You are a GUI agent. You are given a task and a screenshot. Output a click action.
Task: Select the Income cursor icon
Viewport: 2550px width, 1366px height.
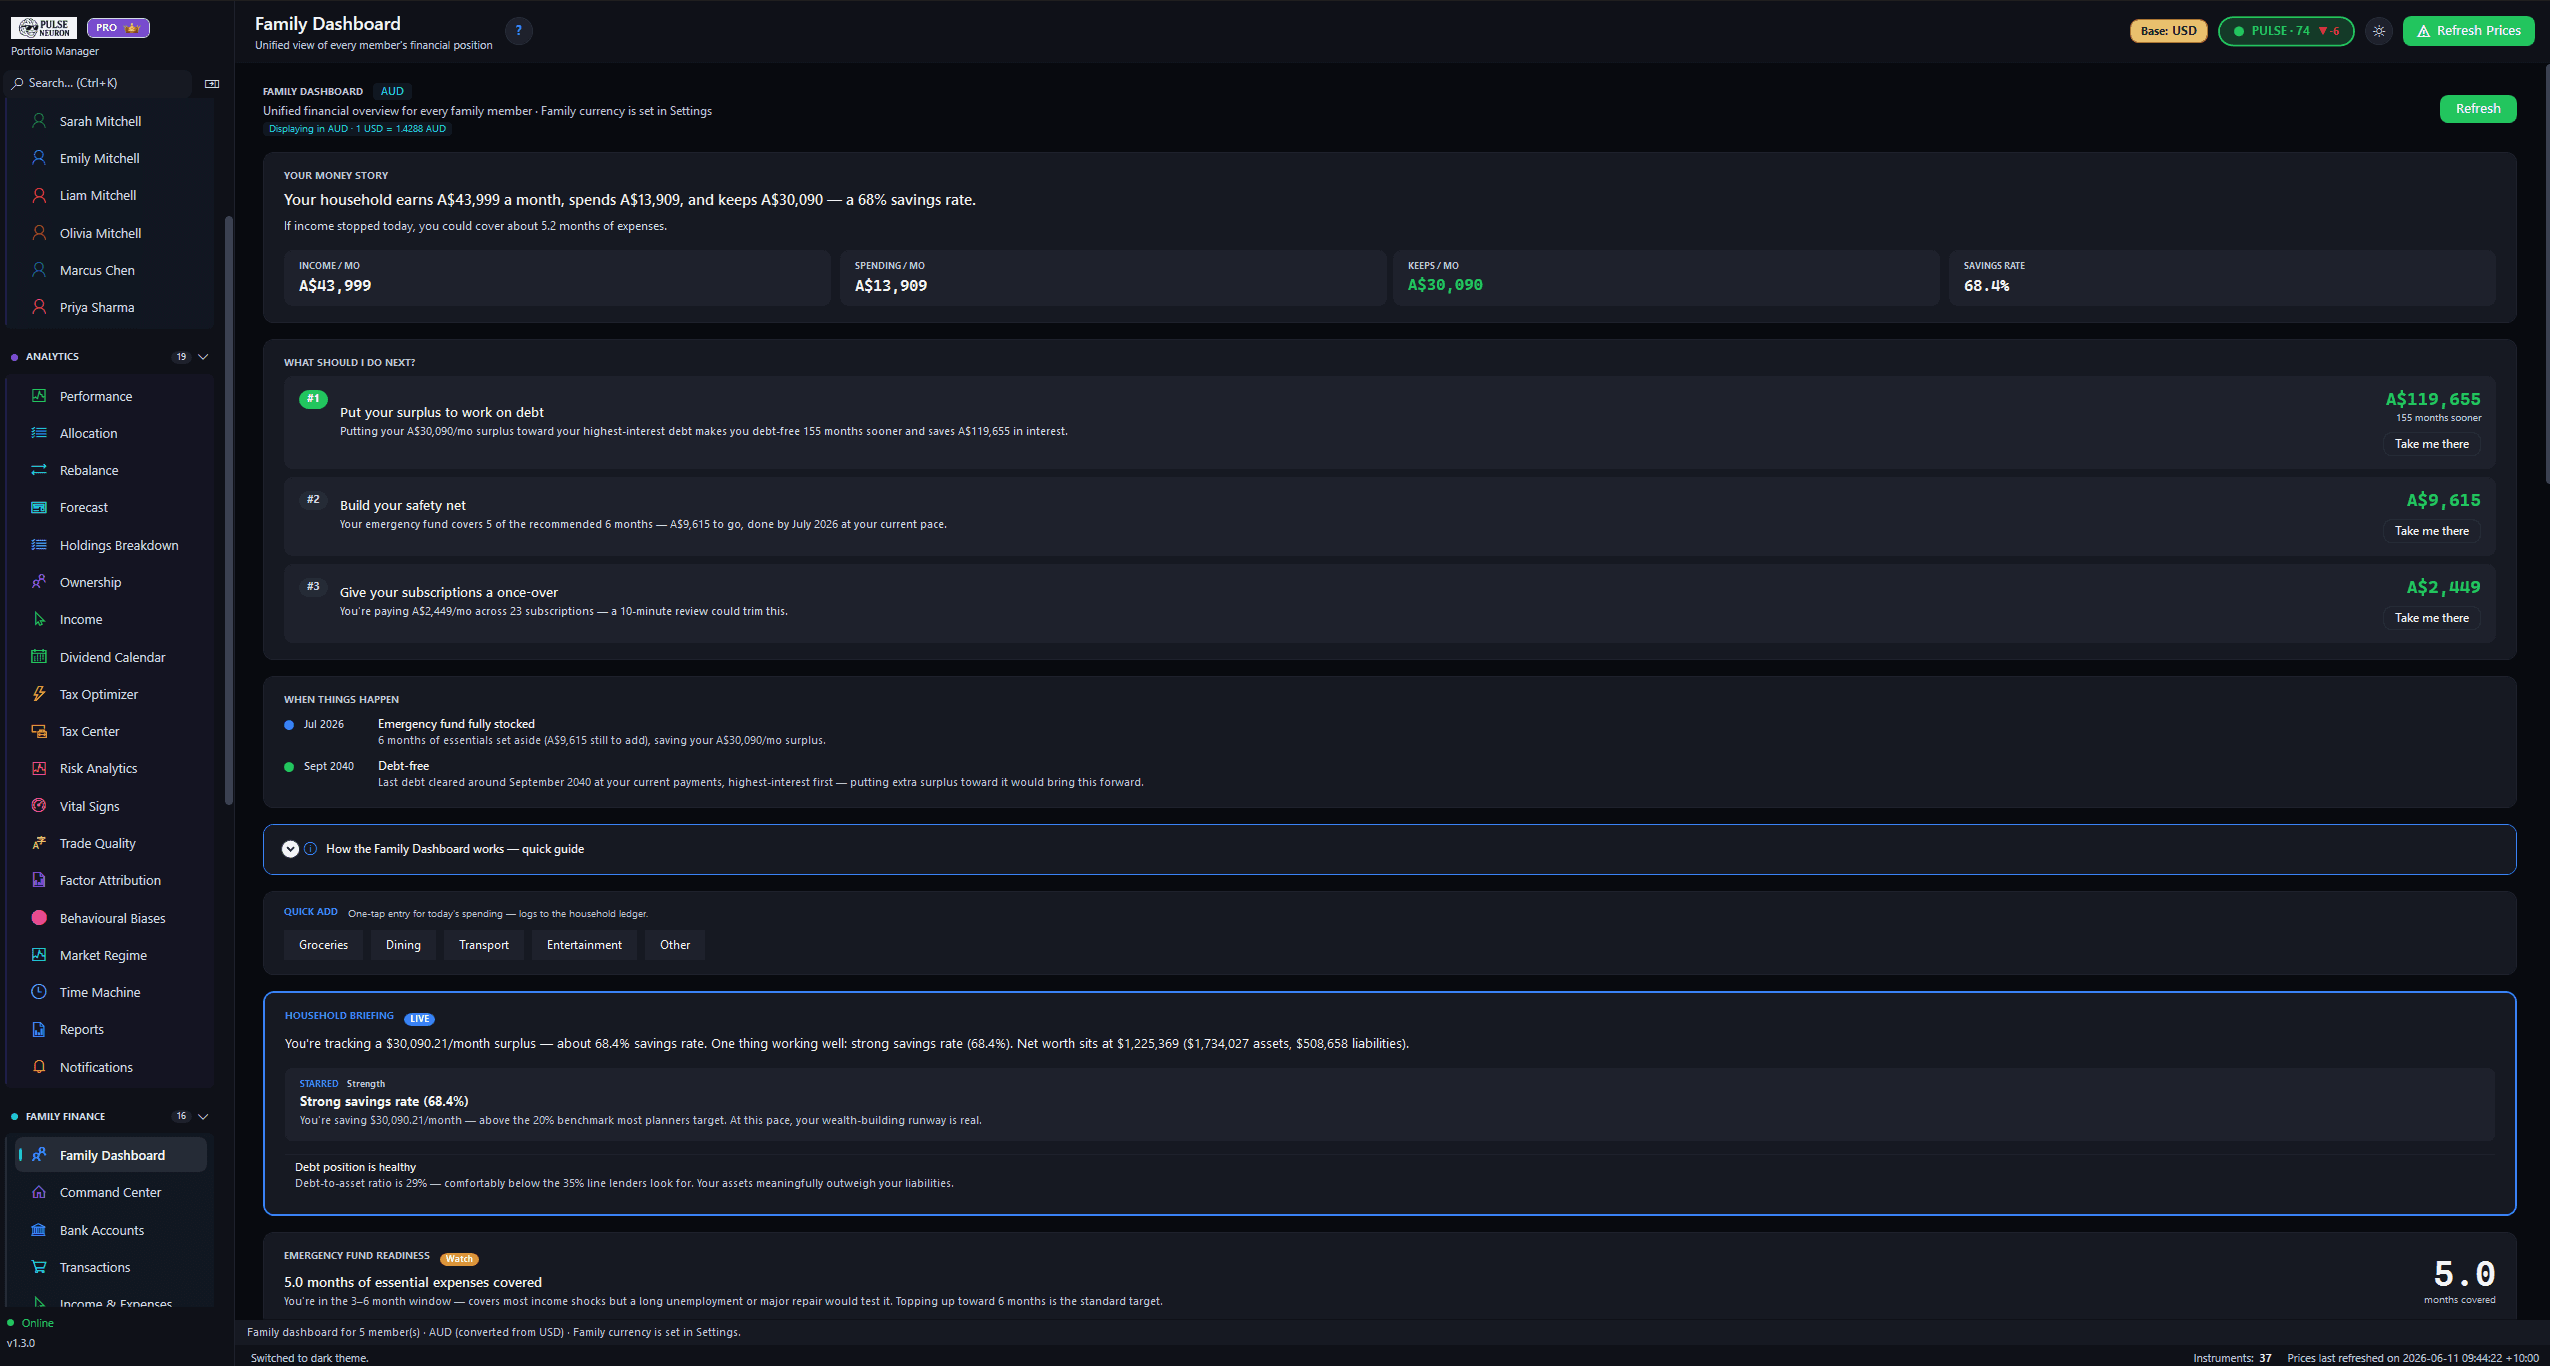coord(39,619)
